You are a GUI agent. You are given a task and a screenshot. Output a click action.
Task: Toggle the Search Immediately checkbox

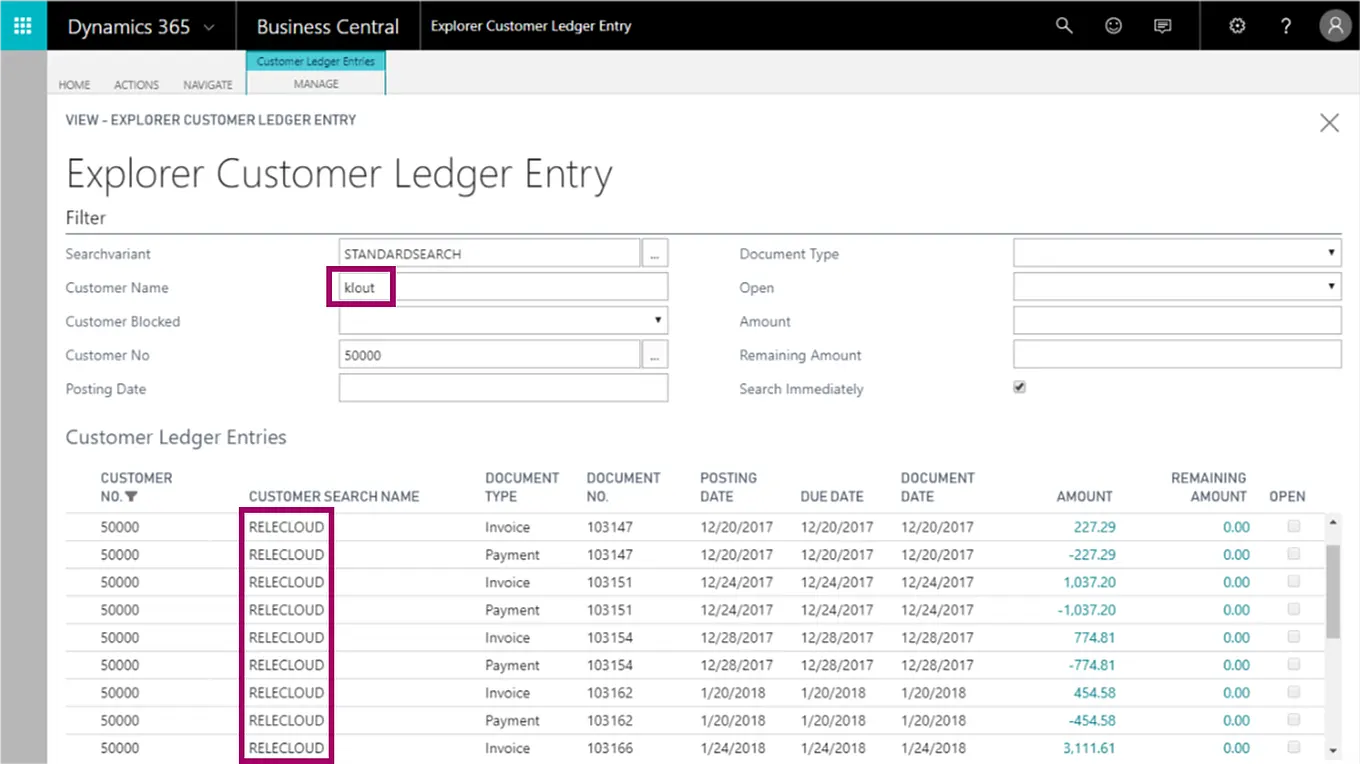click(x=1019, y=387)
